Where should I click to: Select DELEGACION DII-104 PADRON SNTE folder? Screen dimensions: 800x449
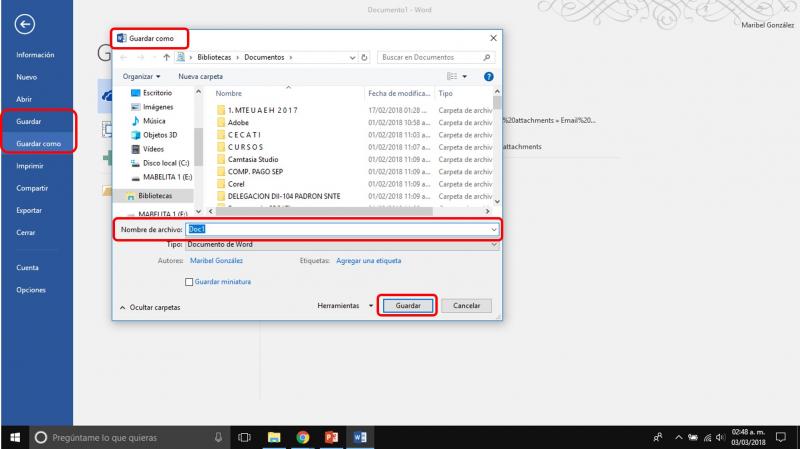pos(284,196)
